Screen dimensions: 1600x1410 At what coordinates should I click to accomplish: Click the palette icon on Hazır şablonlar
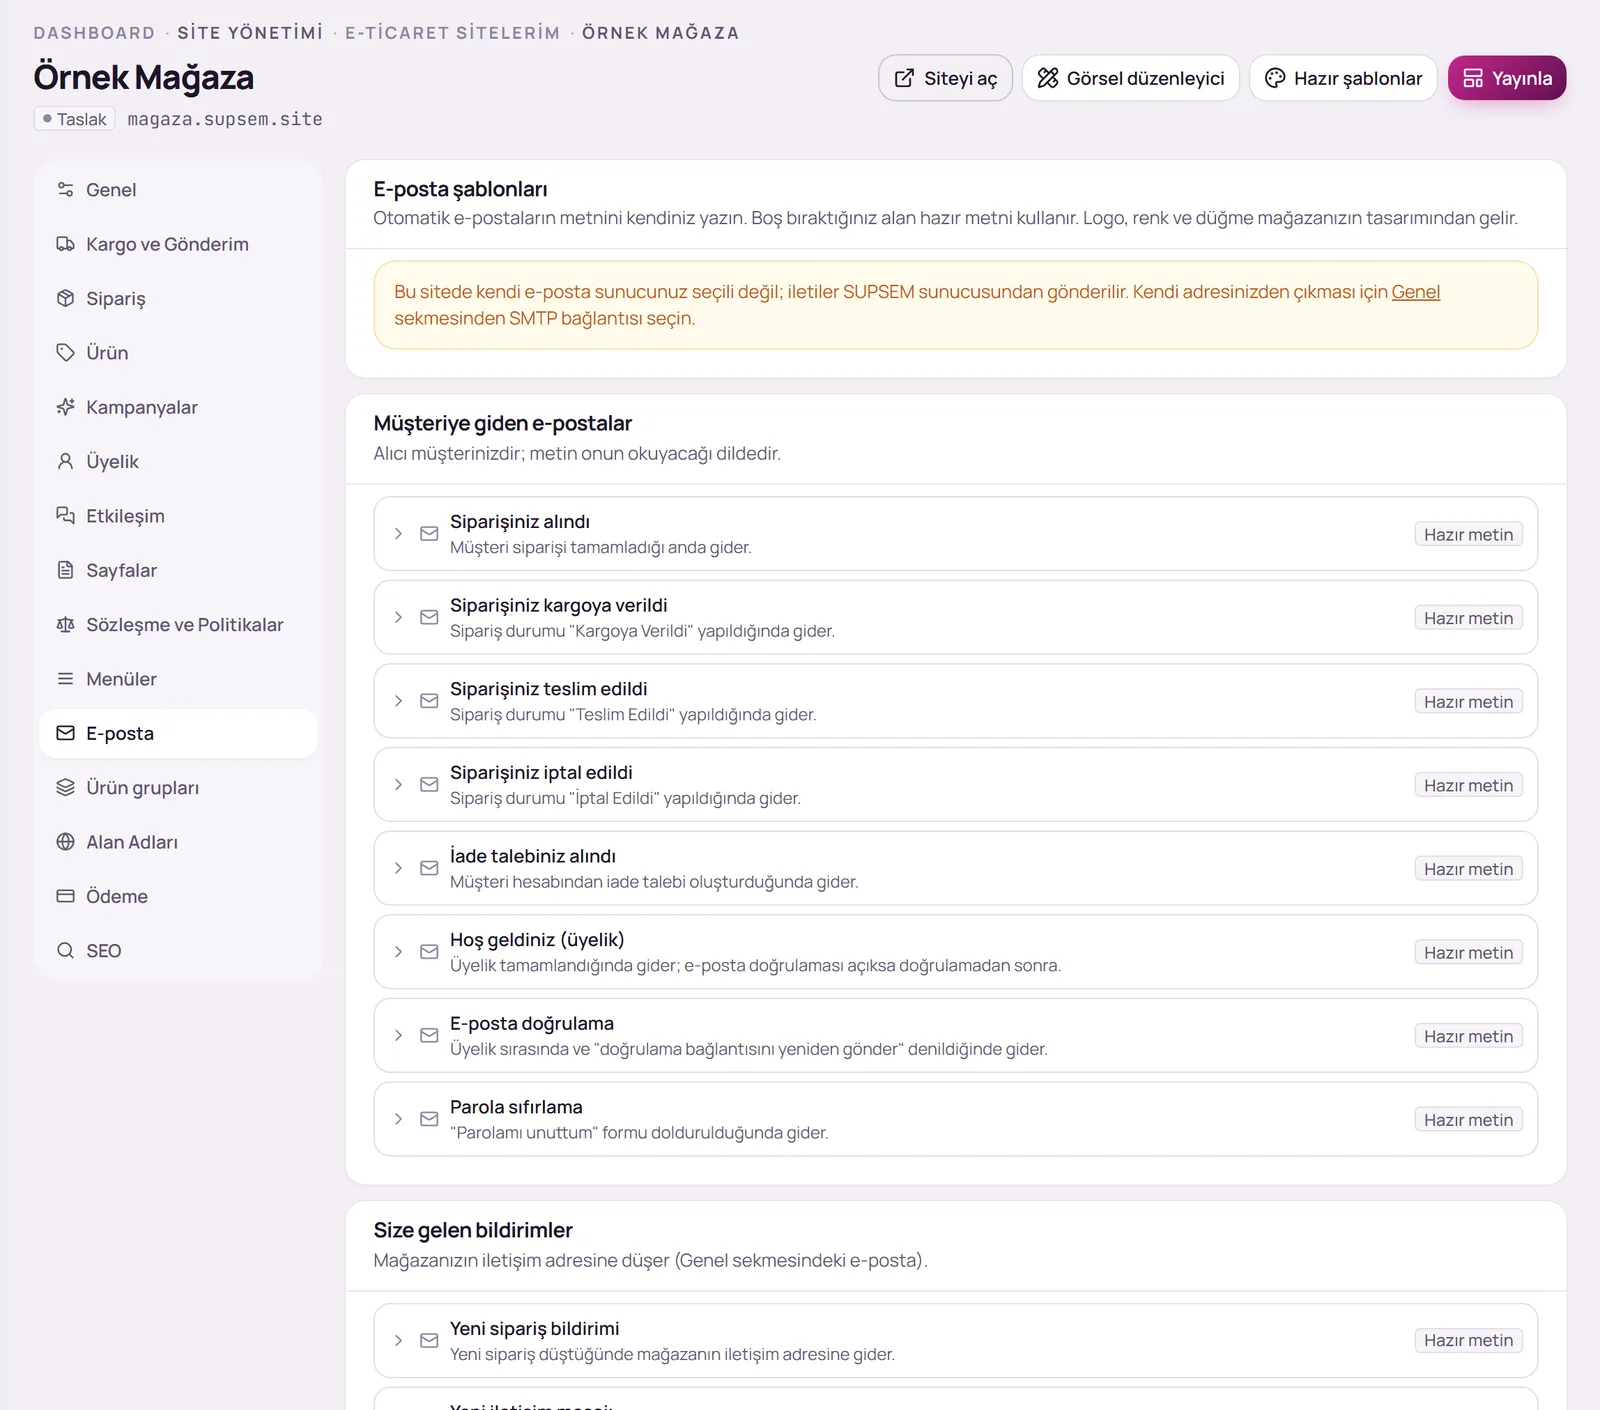coord(1275,78)
